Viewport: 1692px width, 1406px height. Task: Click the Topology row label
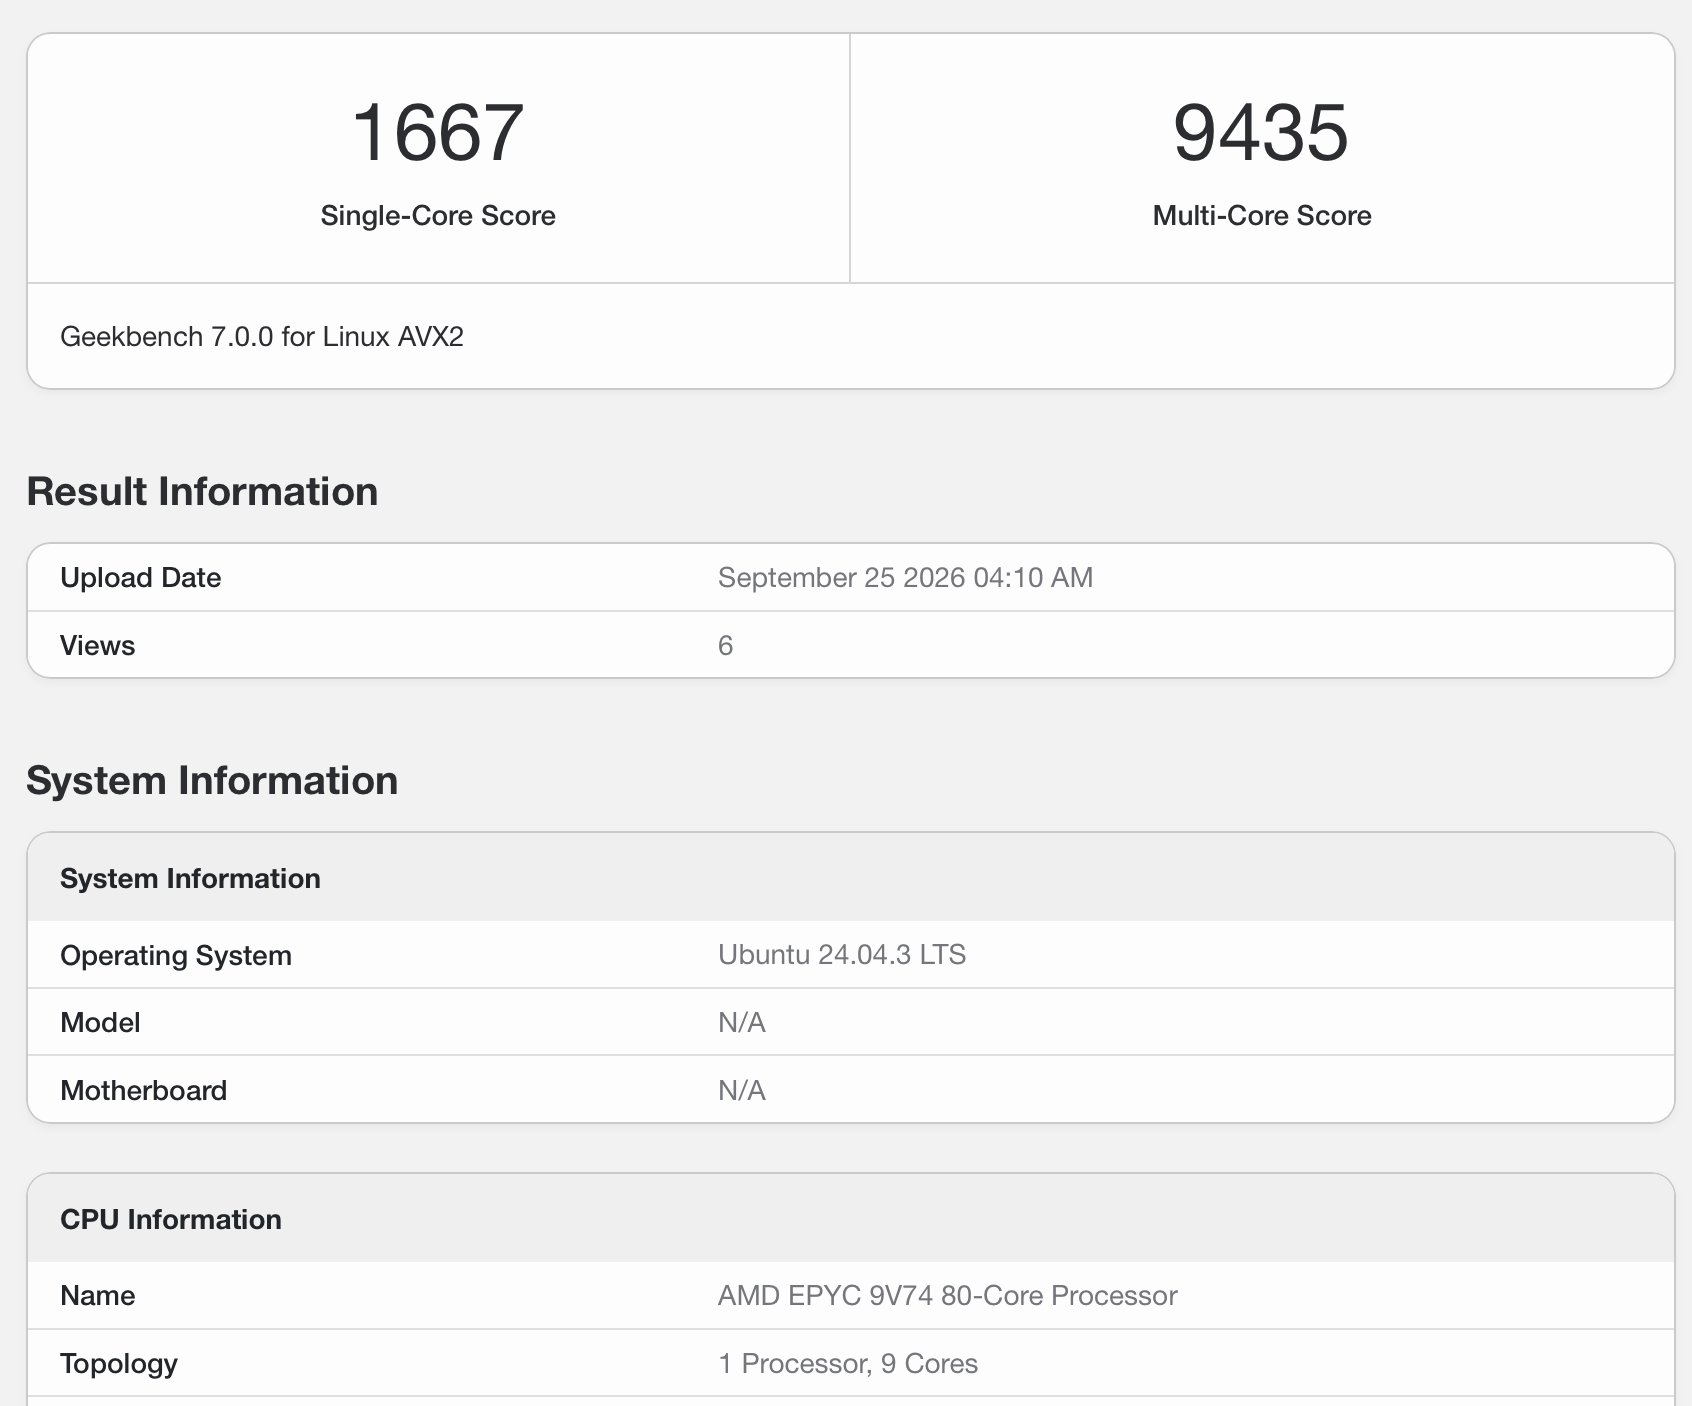119,1364
